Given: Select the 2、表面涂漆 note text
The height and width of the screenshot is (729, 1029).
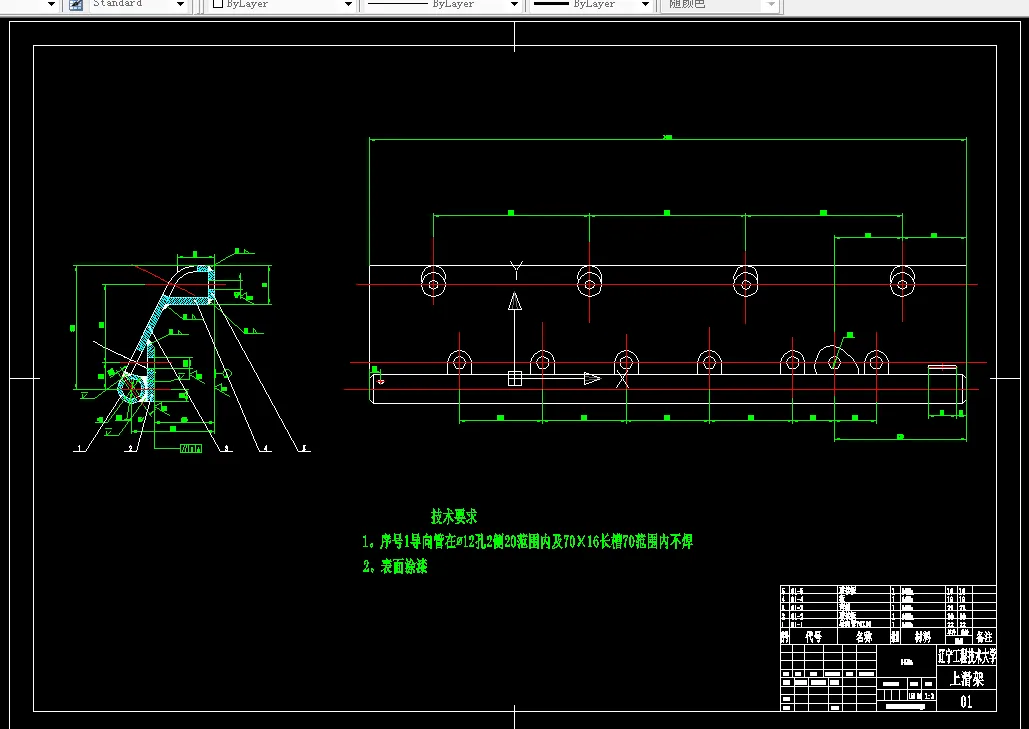Looking at the screenshot, I should pos(395,566).
